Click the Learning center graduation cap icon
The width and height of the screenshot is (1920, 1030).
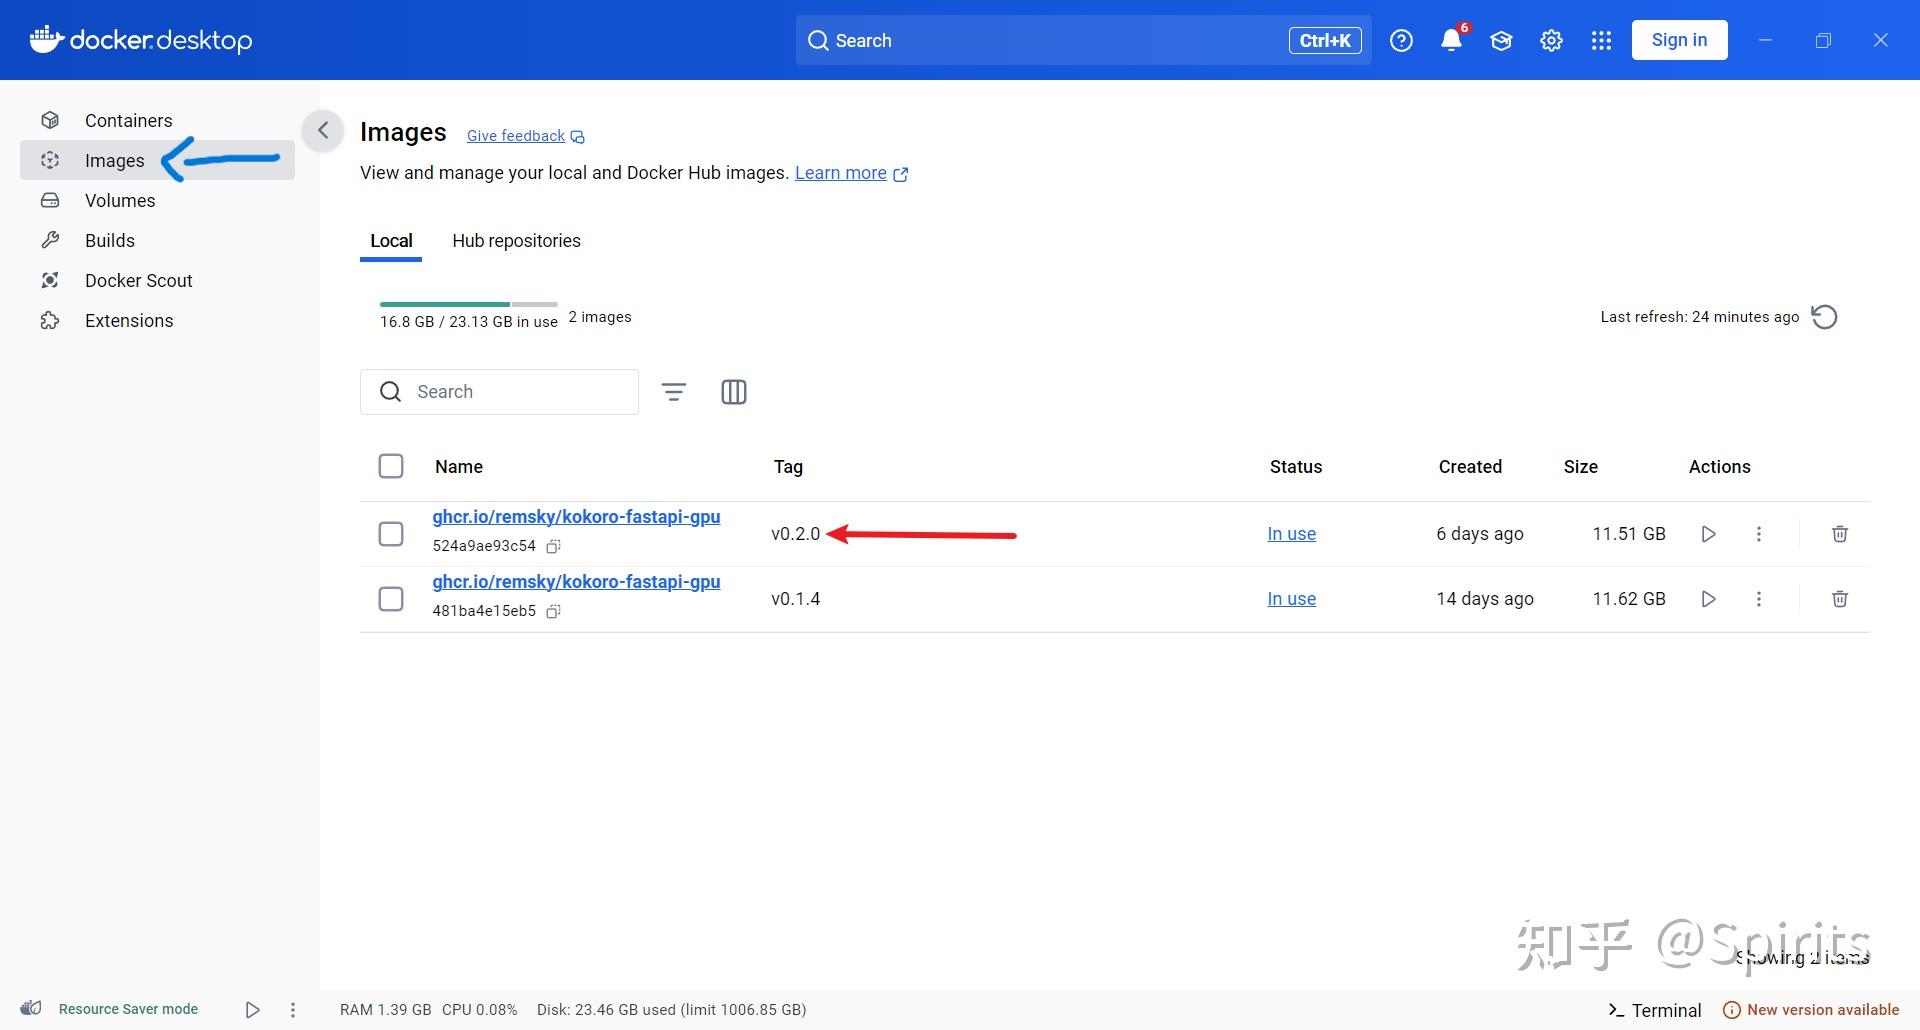click(x=1501, y=40)
